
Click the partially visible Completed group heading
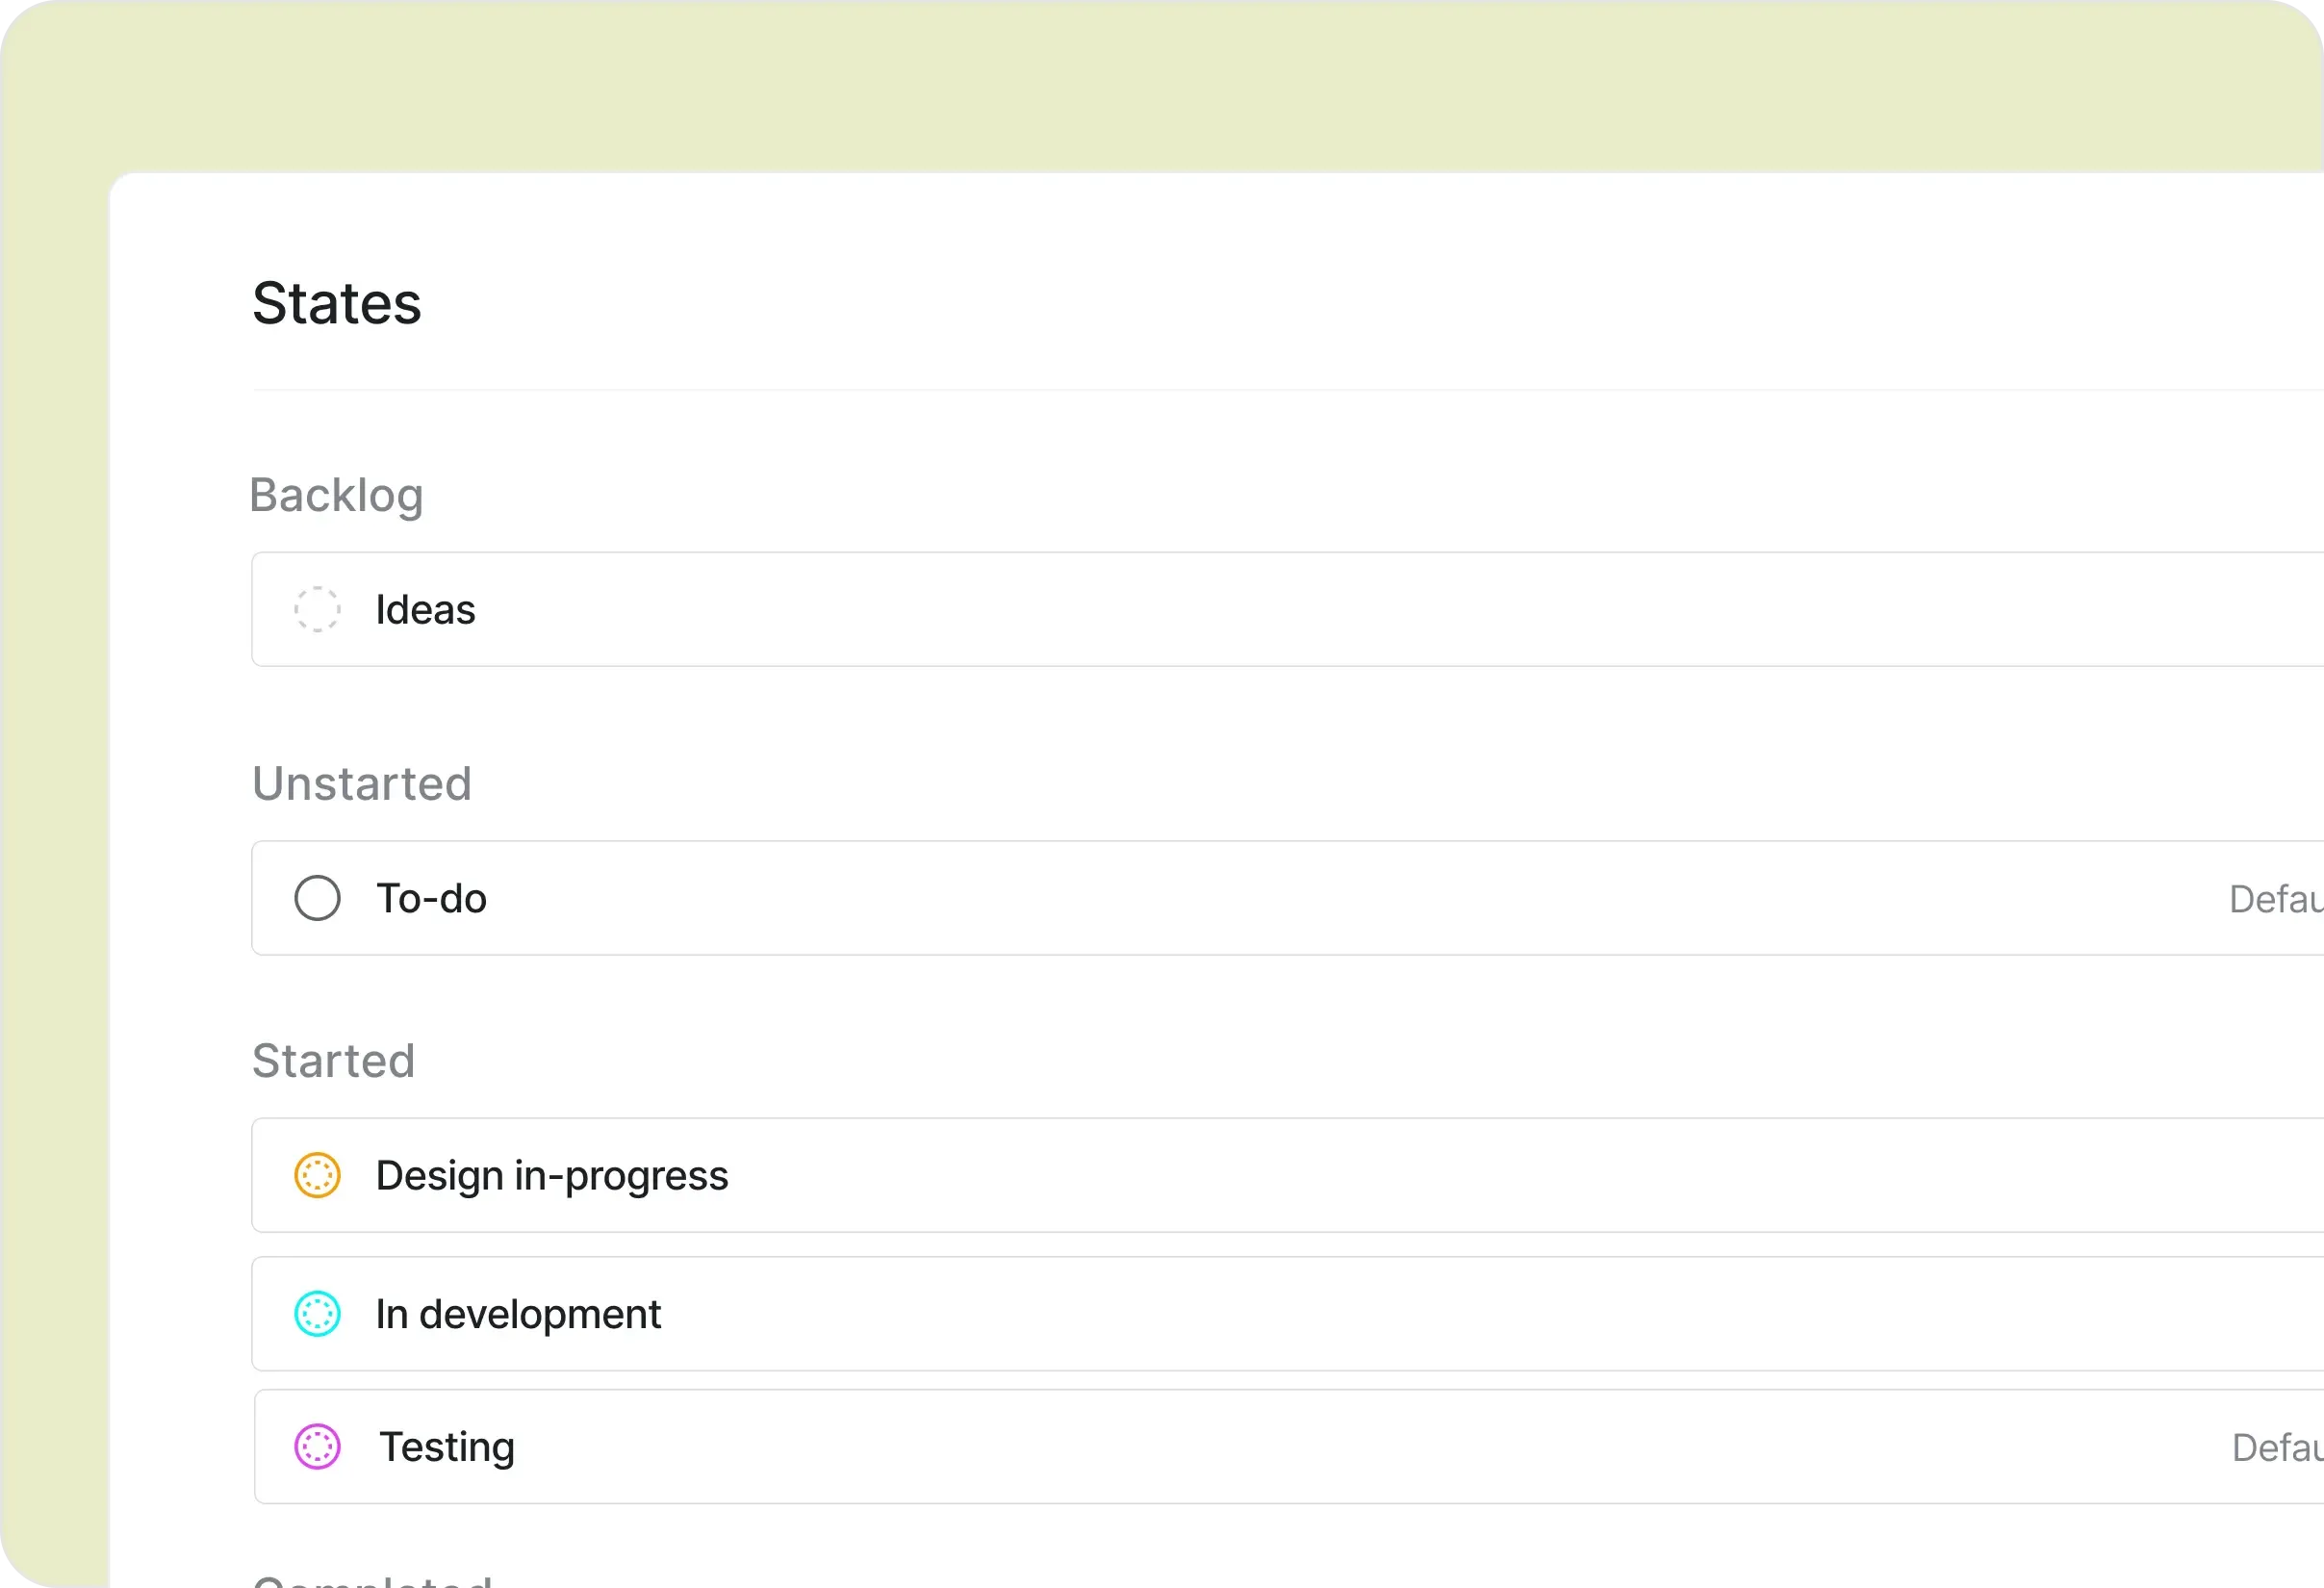[x=372, y=1580]
